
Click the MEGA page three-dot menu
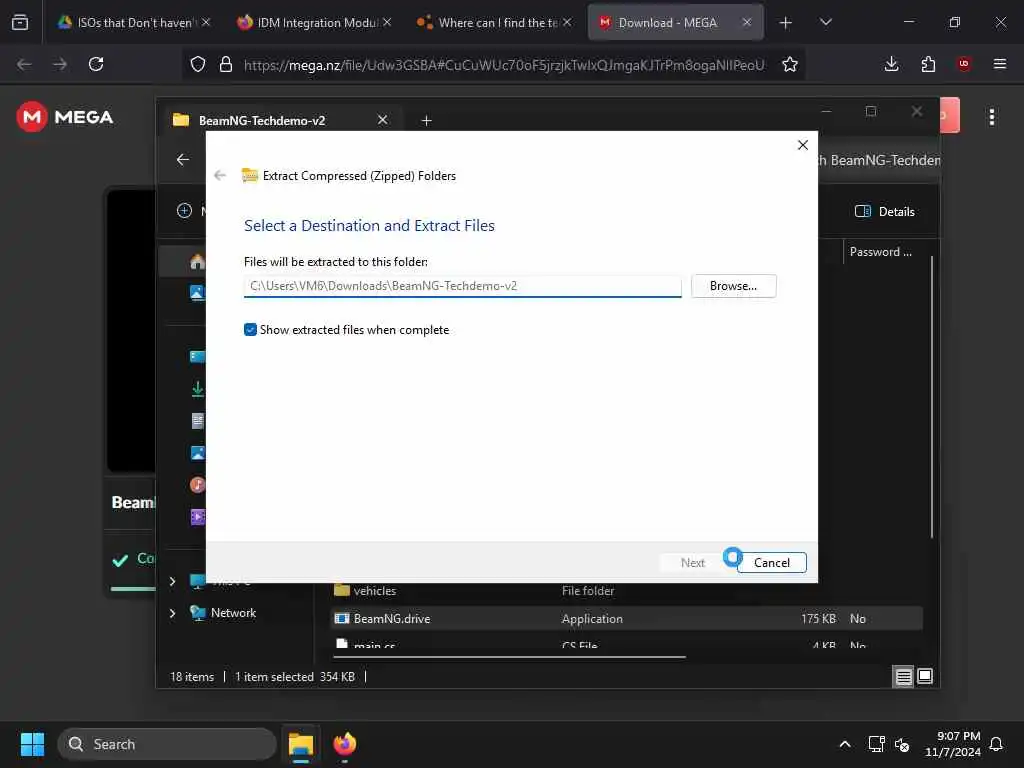point(991,117)
